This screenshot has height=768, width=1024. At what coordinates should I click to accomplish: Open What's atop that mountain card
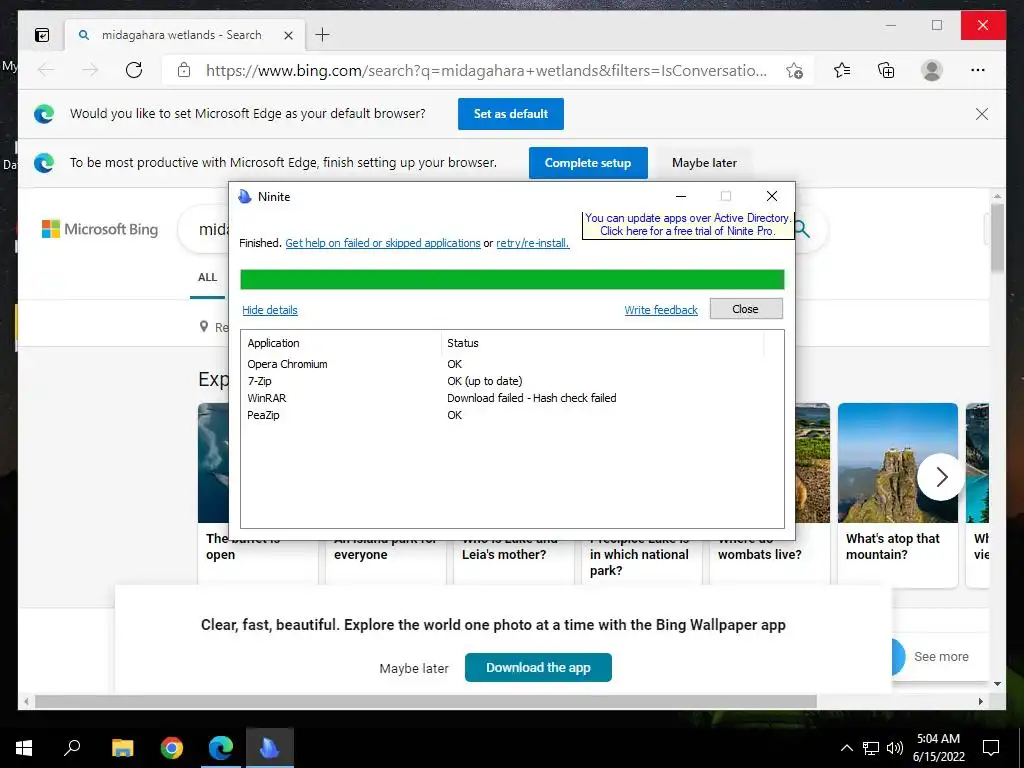pyautogui.click(x=898, y=493)
